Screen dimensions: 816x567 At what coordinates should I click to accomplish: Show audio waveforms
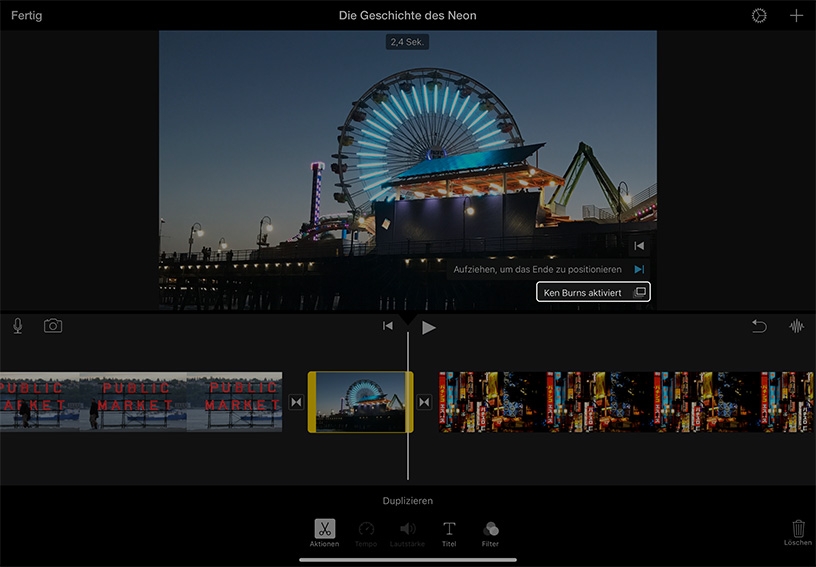pos(796,326)
